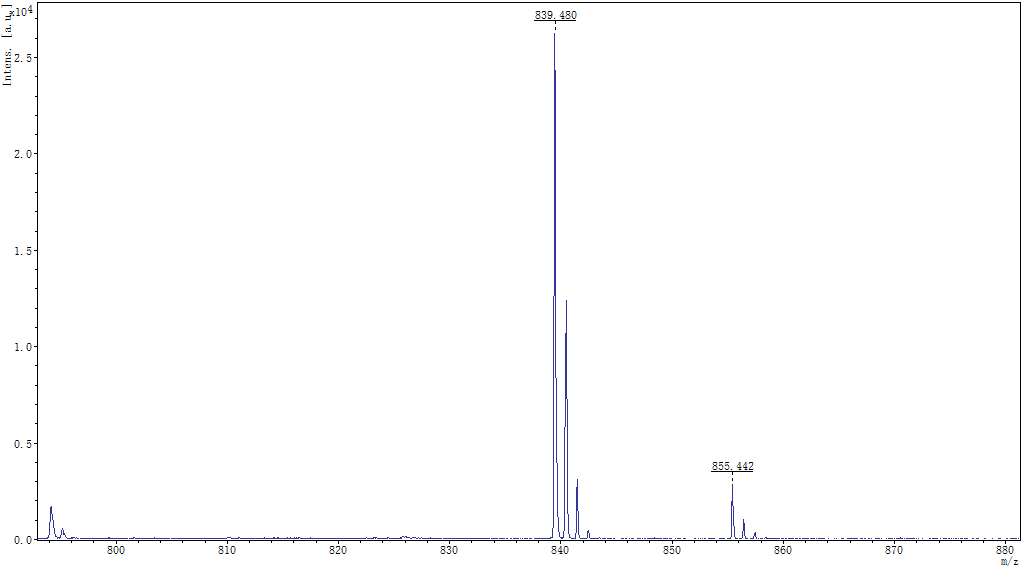This screenshot has height=568, width=1023.
Task: Click the x-axis tick label 880
Action: pyautogui.click(x=1005, y=550)
